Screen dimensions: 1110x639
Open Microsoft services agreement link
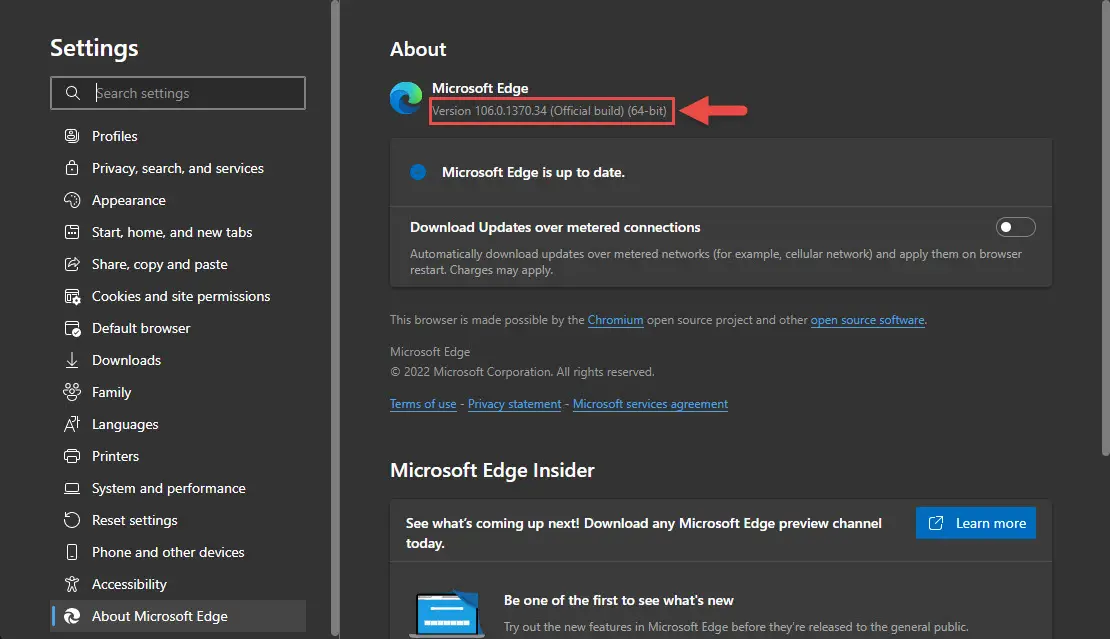pyautogui.click(x=650, y=404)
